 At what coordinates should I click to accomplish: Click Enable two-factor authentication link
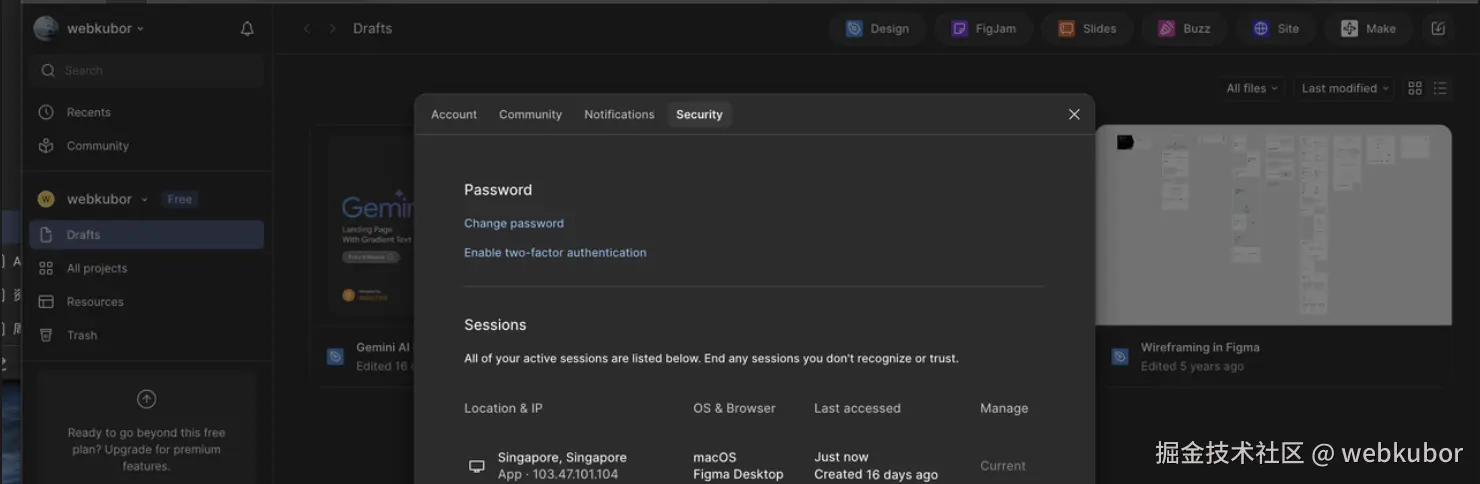555,253
